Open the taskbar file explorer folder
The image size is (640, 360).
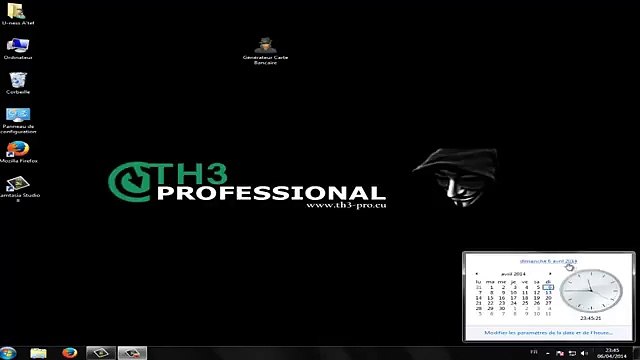coord(38,353)
